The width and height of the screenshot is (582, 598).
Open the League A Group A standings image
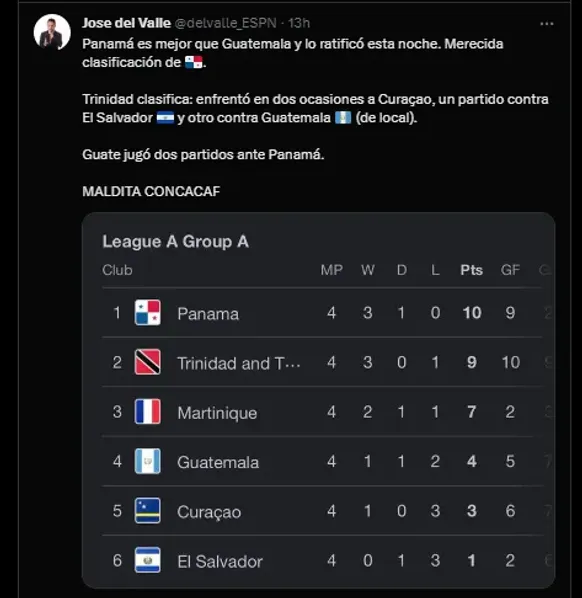(318, 400)
